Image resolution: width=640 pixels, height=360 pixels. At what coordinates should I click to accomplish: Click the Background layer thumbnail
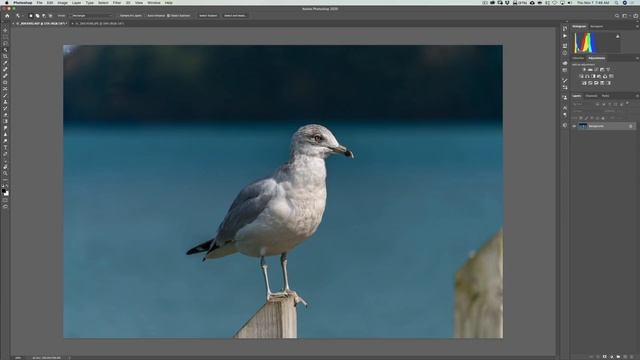click(583, 126)
